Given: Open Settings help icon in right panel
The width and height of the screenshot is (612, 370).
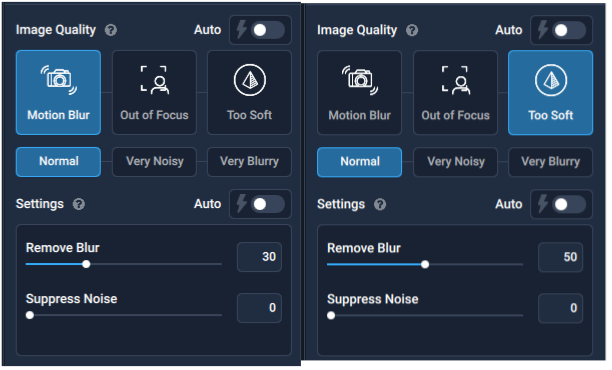Looking at the screenshot, I should [380, 204].
